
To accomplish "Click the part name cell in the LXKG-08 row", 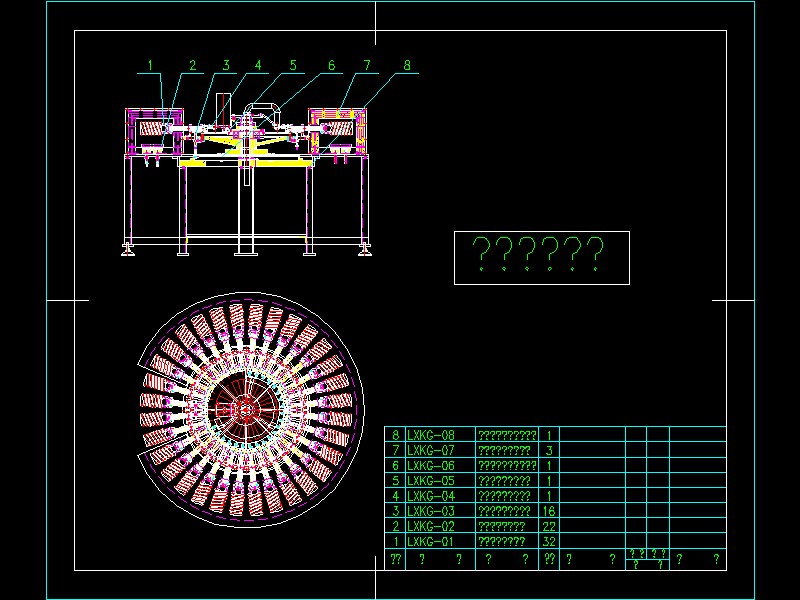I will click(507, 435).
